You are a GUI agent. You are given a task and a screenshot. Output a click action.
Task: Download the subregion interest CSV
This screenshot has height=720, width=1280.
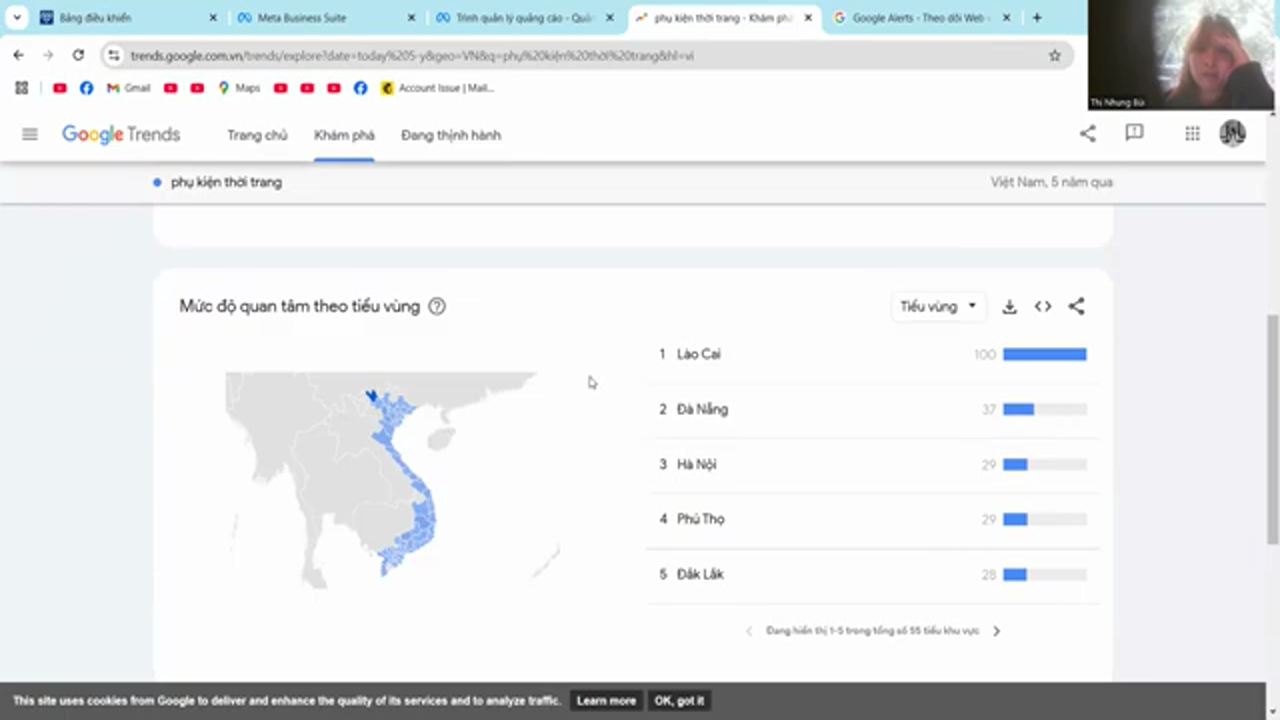(1009, 307)
